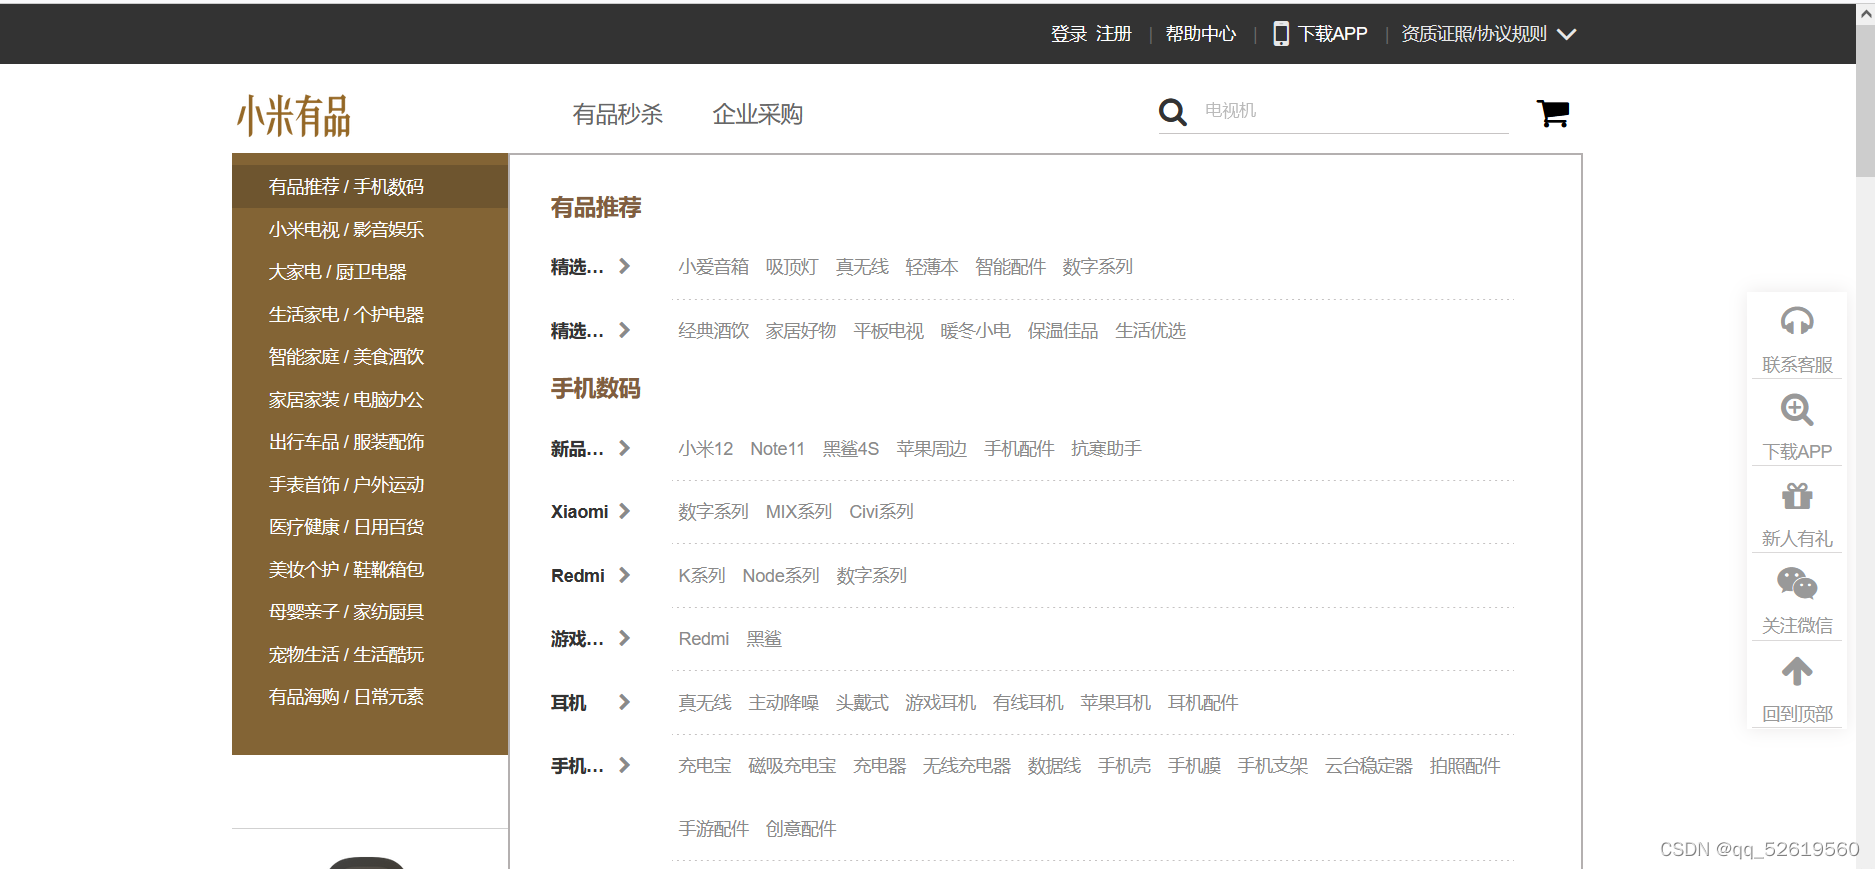
Task: Open the 帮助中心 link
Action: tap(1201, 34)
